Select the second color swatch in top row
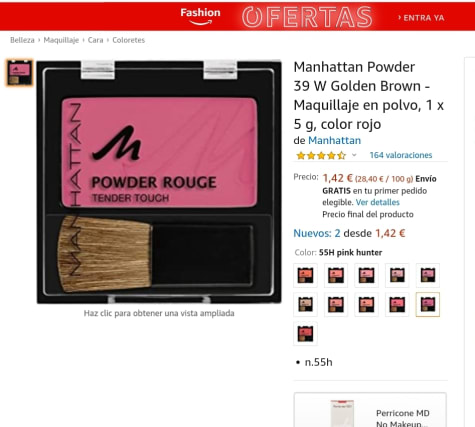The image size is (475, 427). 336,275
